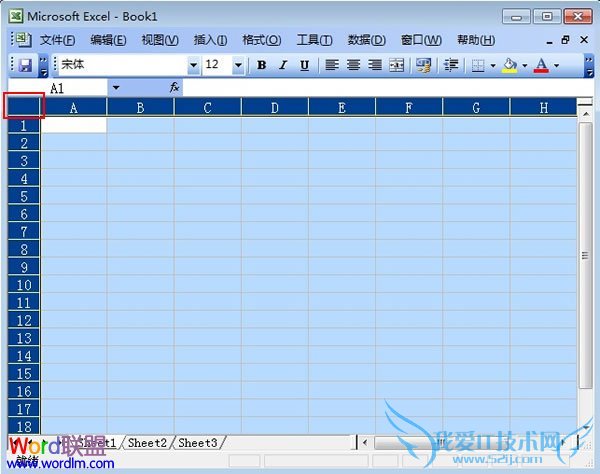Select column H header
The image size is (600, 474).
point(543,107)
